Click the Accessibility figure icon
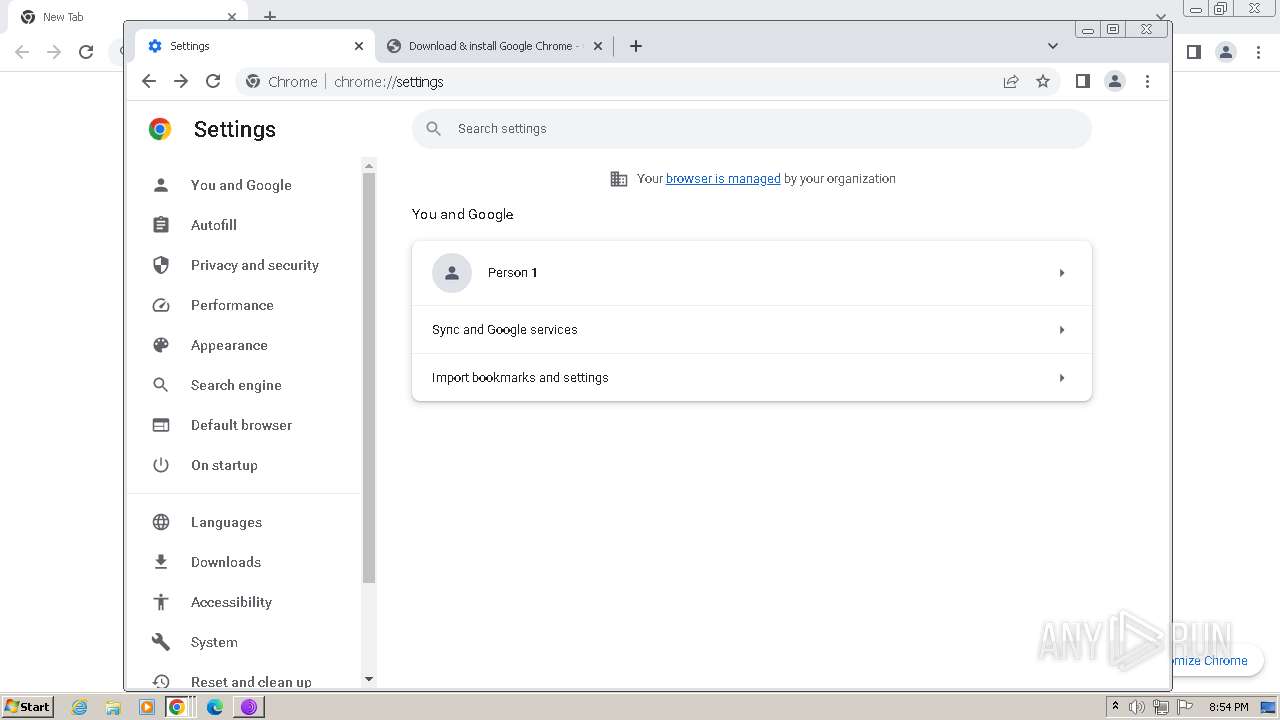This screenshot has height=720, width=1280. tap(160, 602)
